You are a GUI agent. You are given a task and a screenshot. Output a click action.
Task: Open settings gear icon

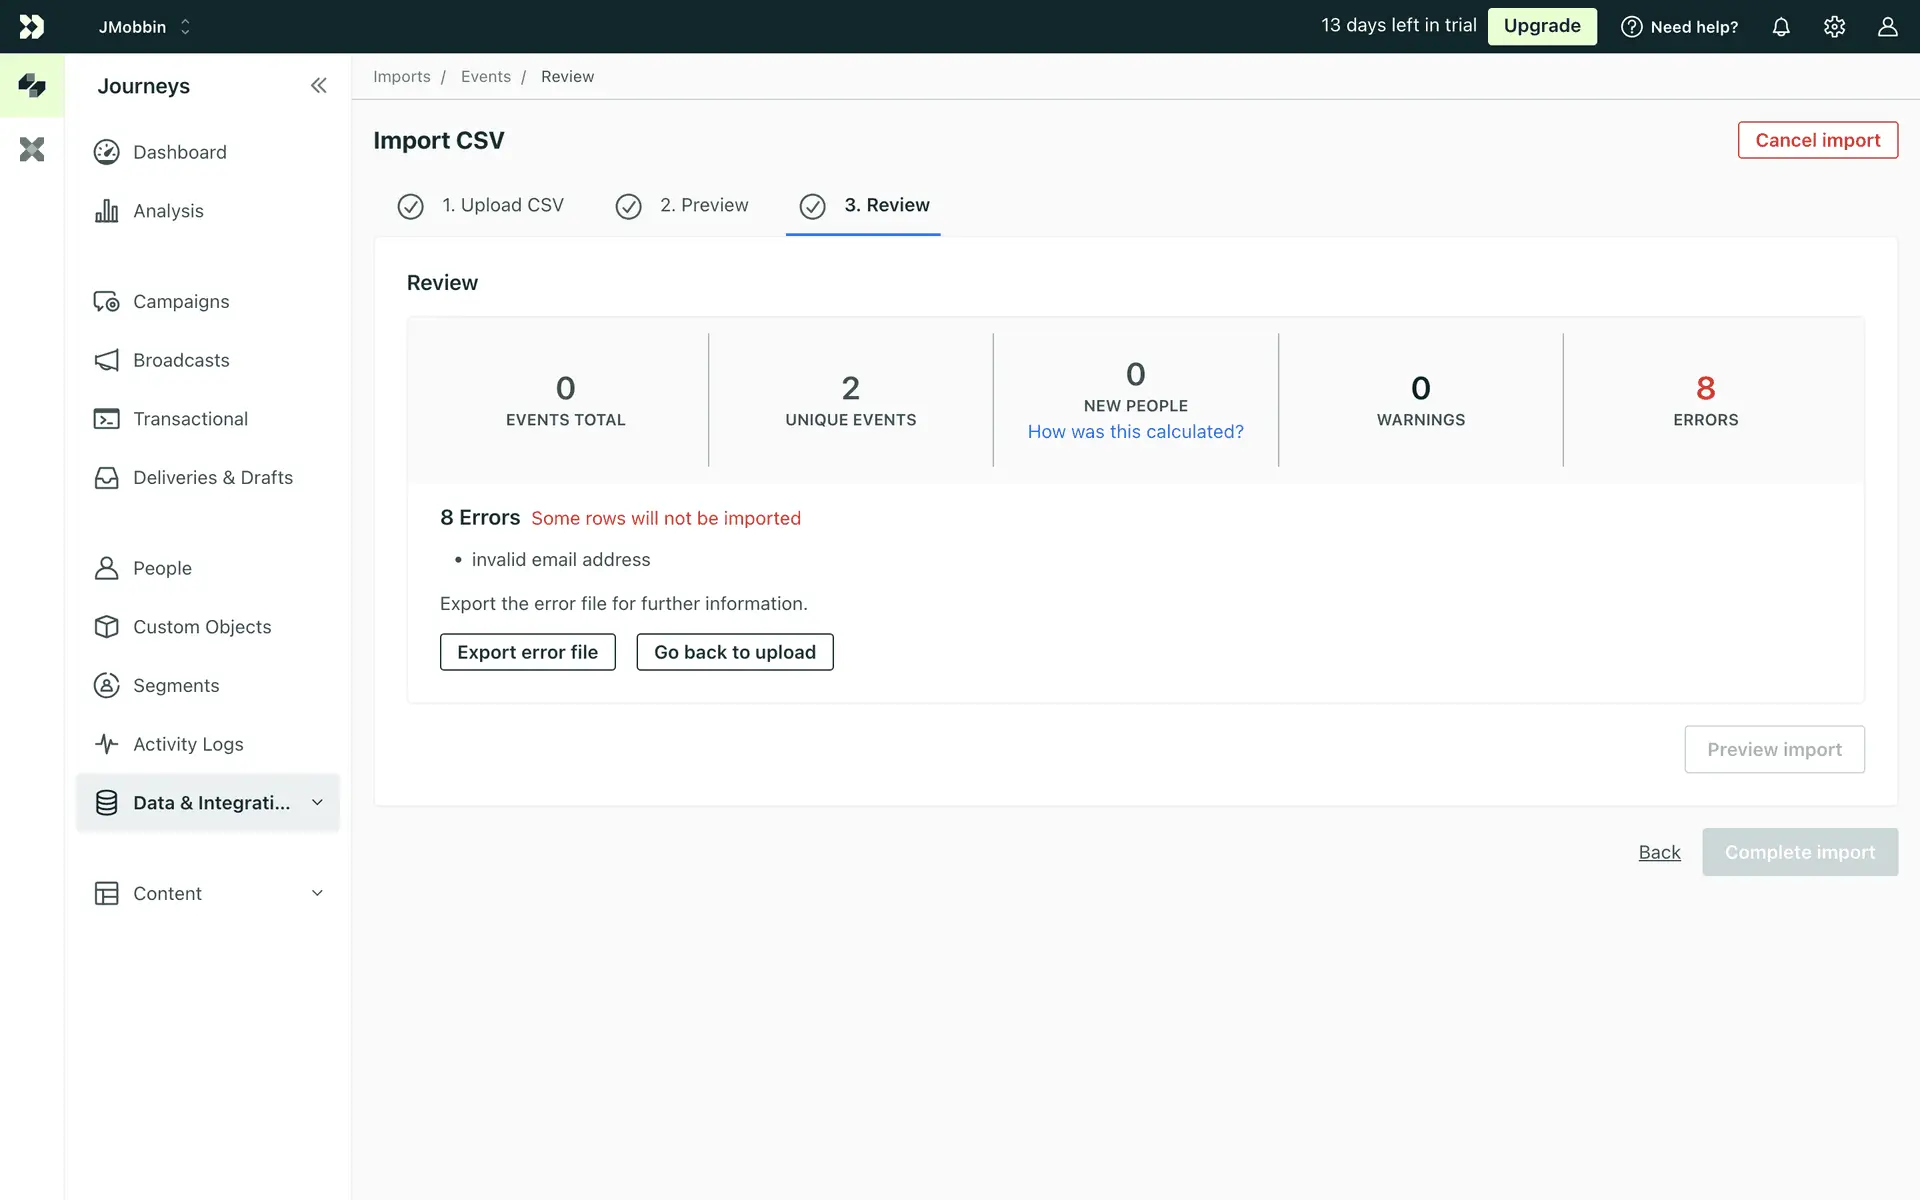coord(1834,27)
